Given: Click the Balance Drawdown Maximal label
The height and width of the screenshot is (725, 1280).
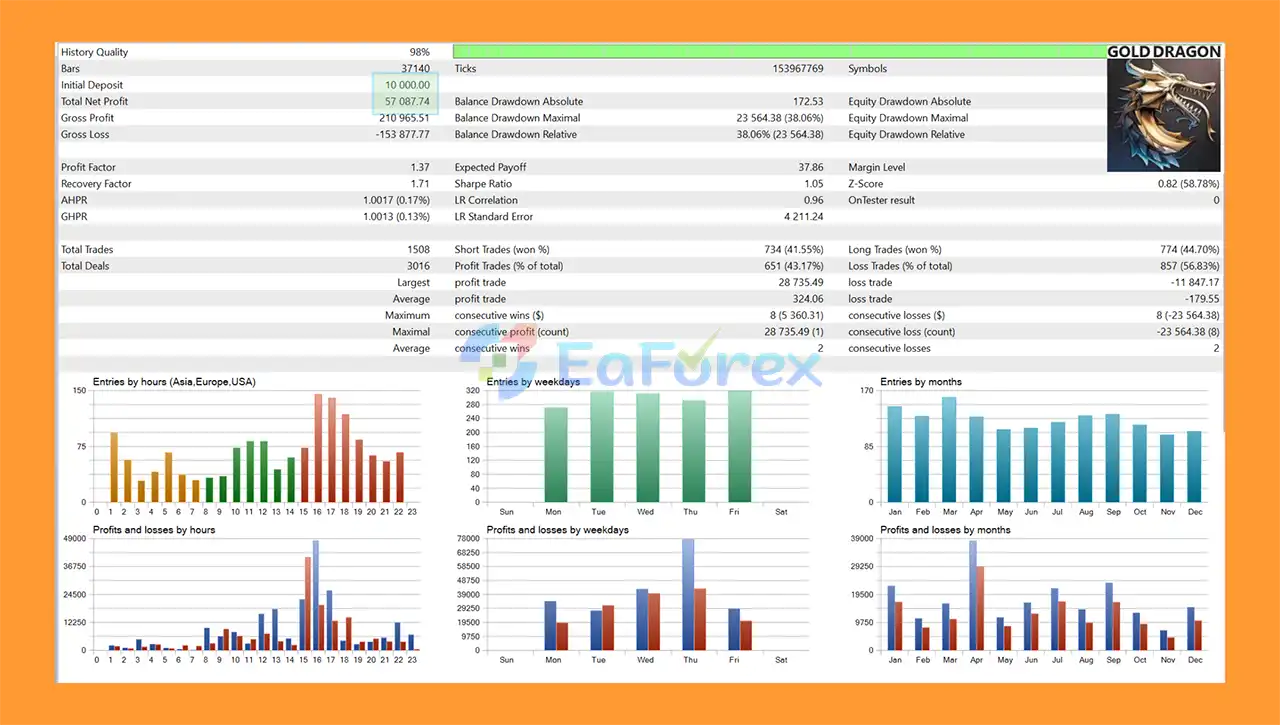Looking at the screenshot, I should [x=517, y=118].
